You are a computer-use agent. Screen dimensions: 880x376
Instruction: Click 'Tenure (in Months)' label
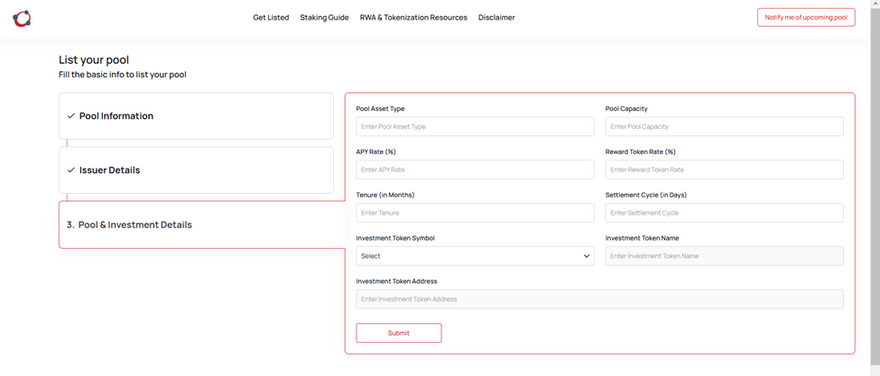point(385,195)
